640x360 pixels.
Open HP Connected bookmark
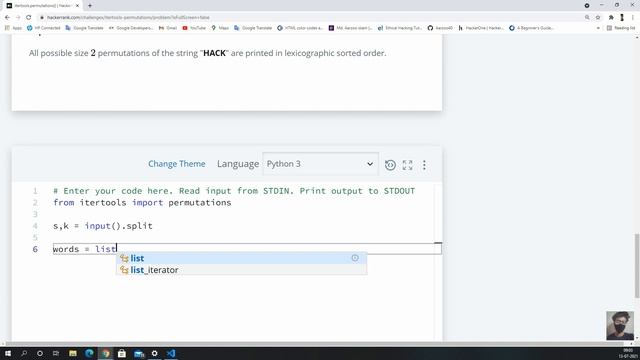tap(44, 28)
